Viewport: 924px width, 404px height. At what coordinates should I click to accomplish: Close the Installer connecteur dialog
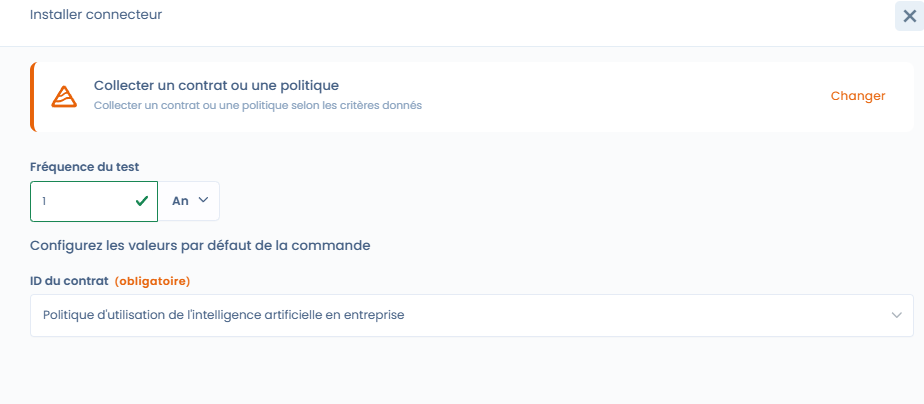coord(908,16)
